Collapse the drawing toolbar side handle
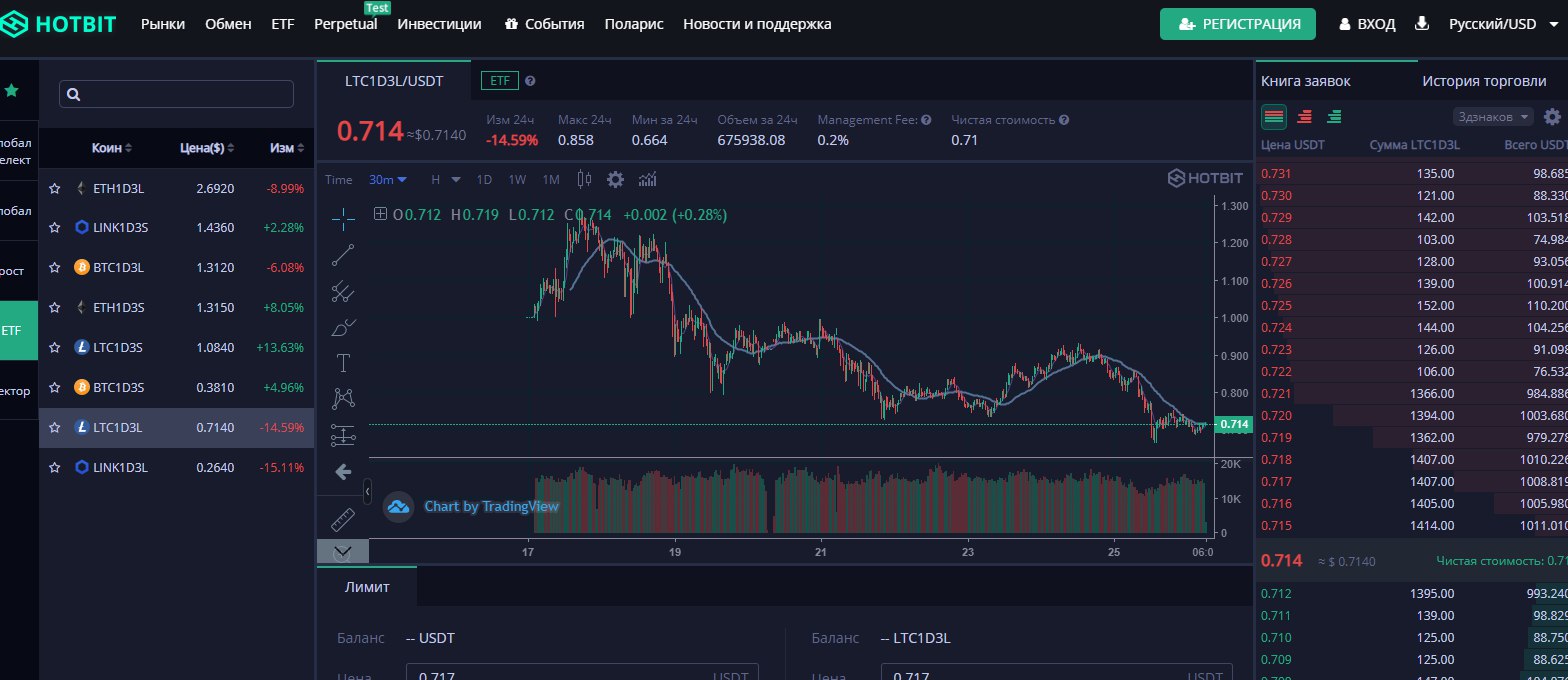Image resolution: width=1568 pixels, height=680 pixels. tap(367, 492)
